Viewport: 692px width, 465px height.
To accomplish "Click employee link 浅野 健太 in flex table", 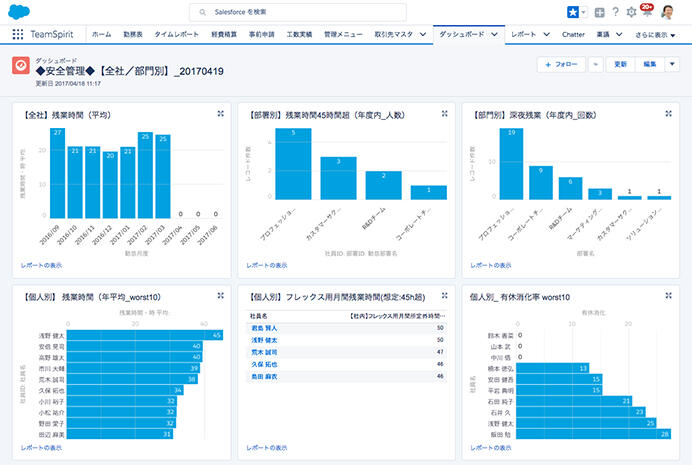I will click(264, 340).
